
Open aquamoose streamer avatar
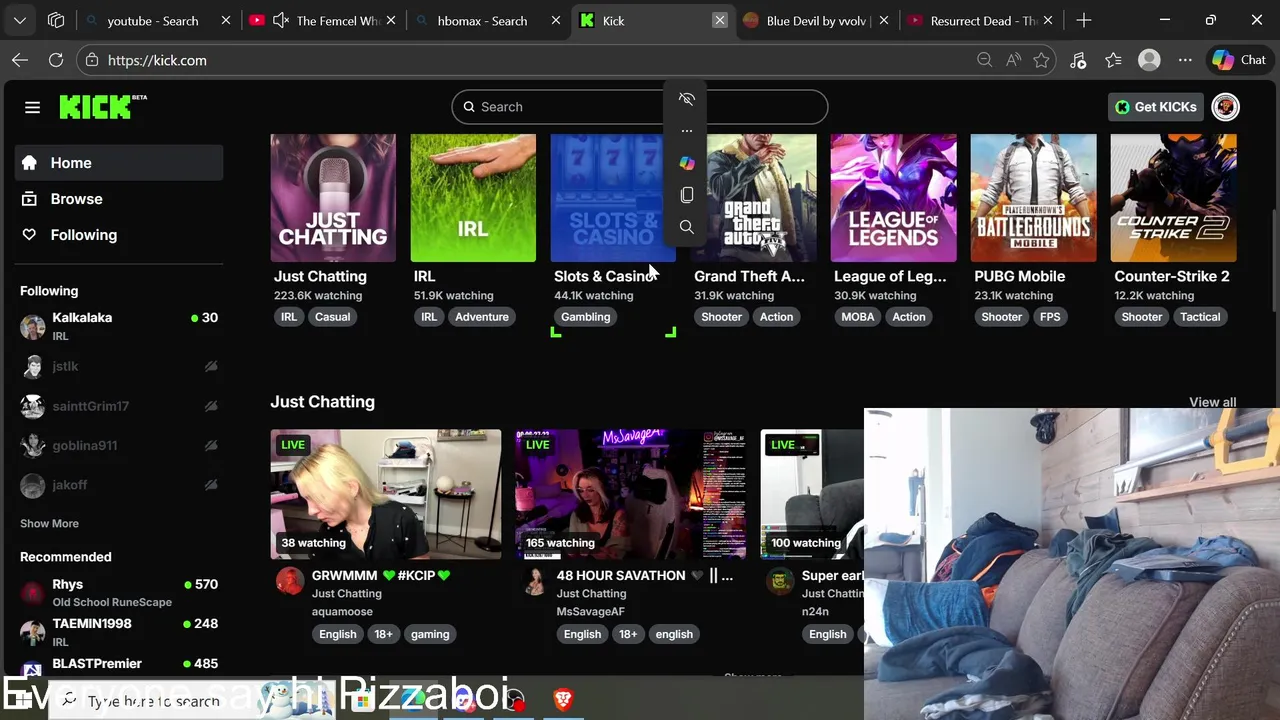point(290,581)
